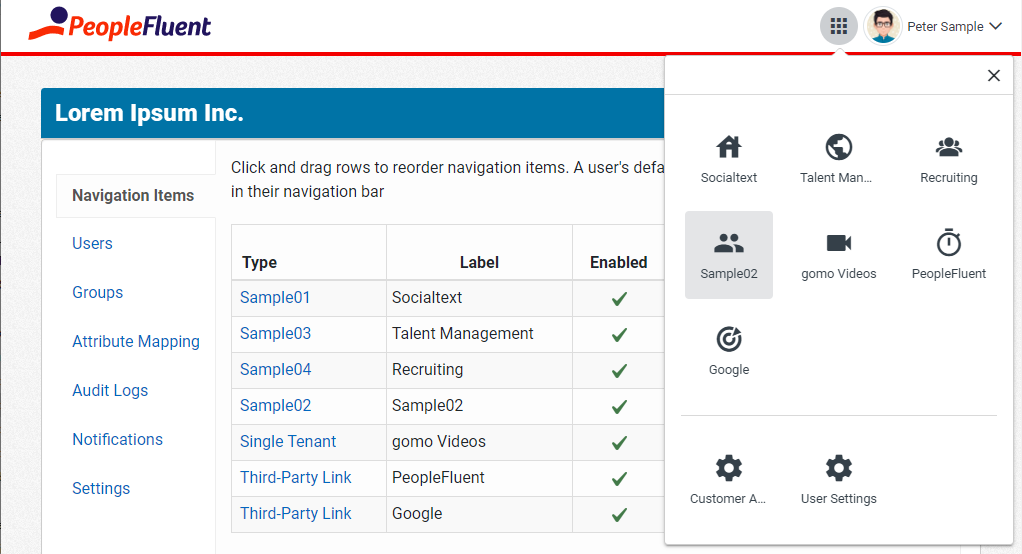Click the enabled checkmark for Recruiting row
1022x554 pixels.
[x=619, y=371]
